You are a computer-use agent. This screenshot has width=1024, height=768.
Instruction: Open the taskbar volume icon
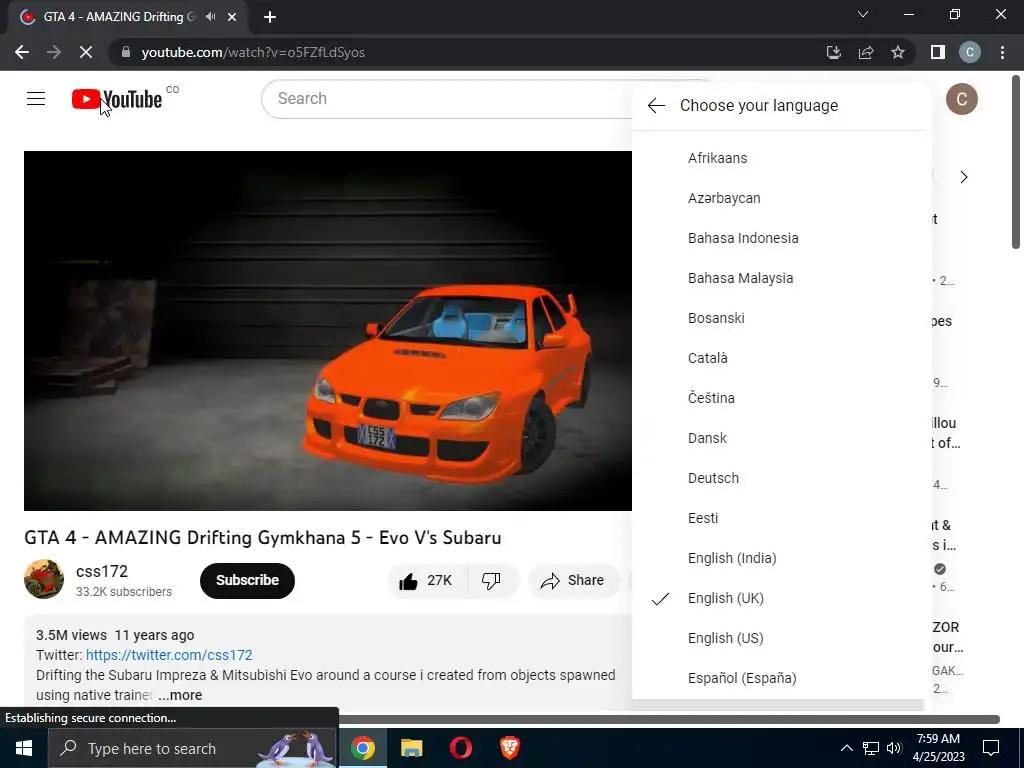(x=894, y=748)
